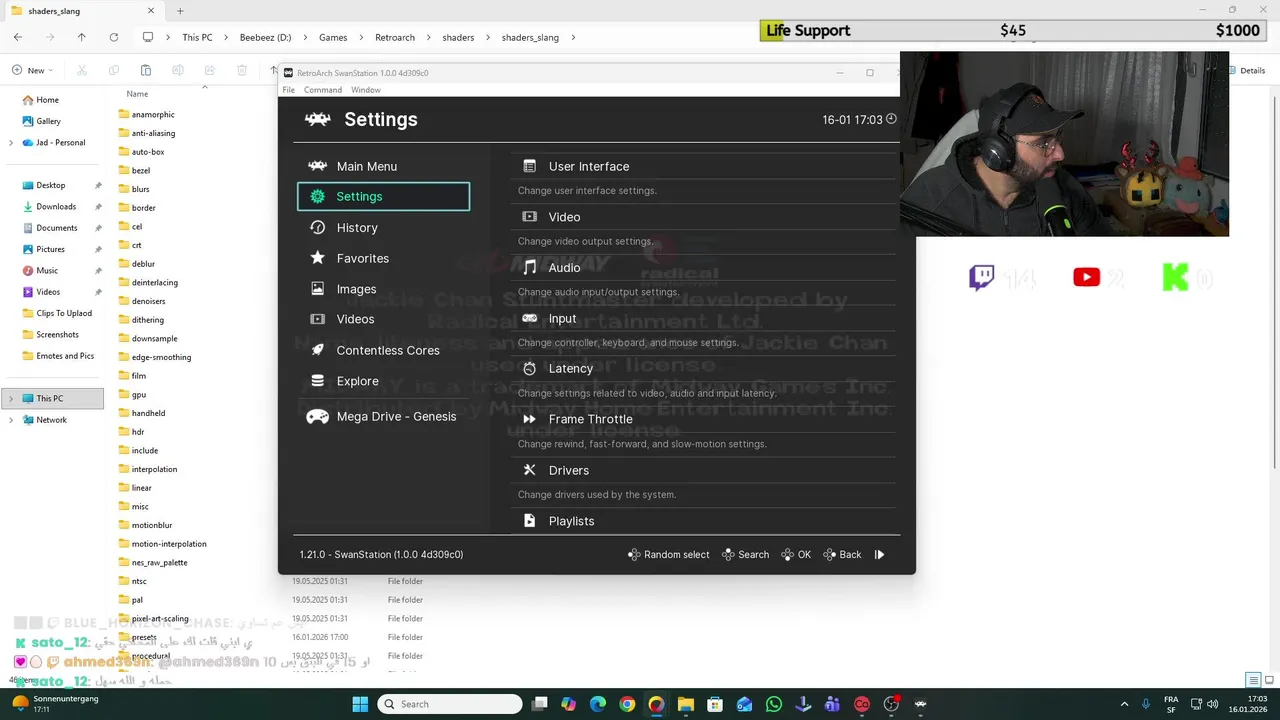
Task: Open WhatsApp from the taskbar
Action: coord(774,704)
